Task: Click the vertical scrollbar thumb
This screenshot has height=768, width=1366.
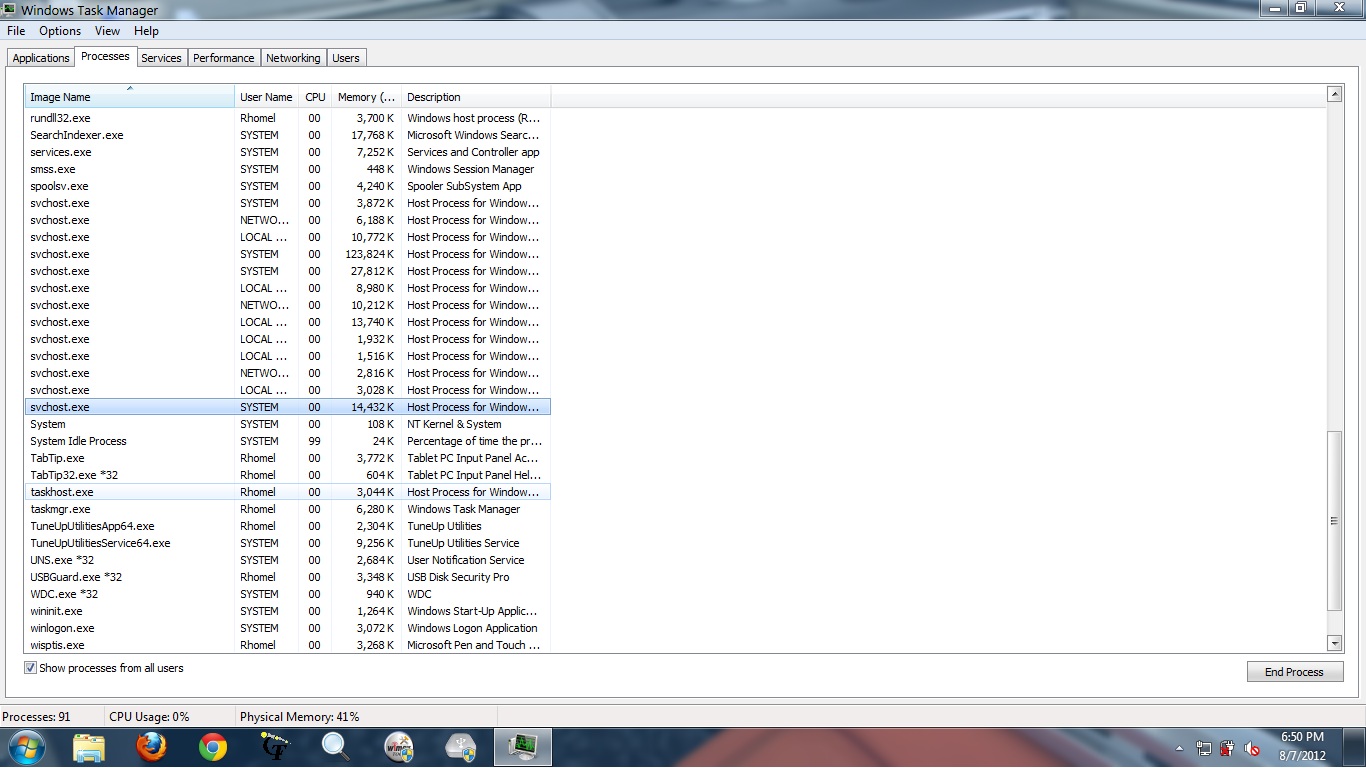Action: [1334, 521]
